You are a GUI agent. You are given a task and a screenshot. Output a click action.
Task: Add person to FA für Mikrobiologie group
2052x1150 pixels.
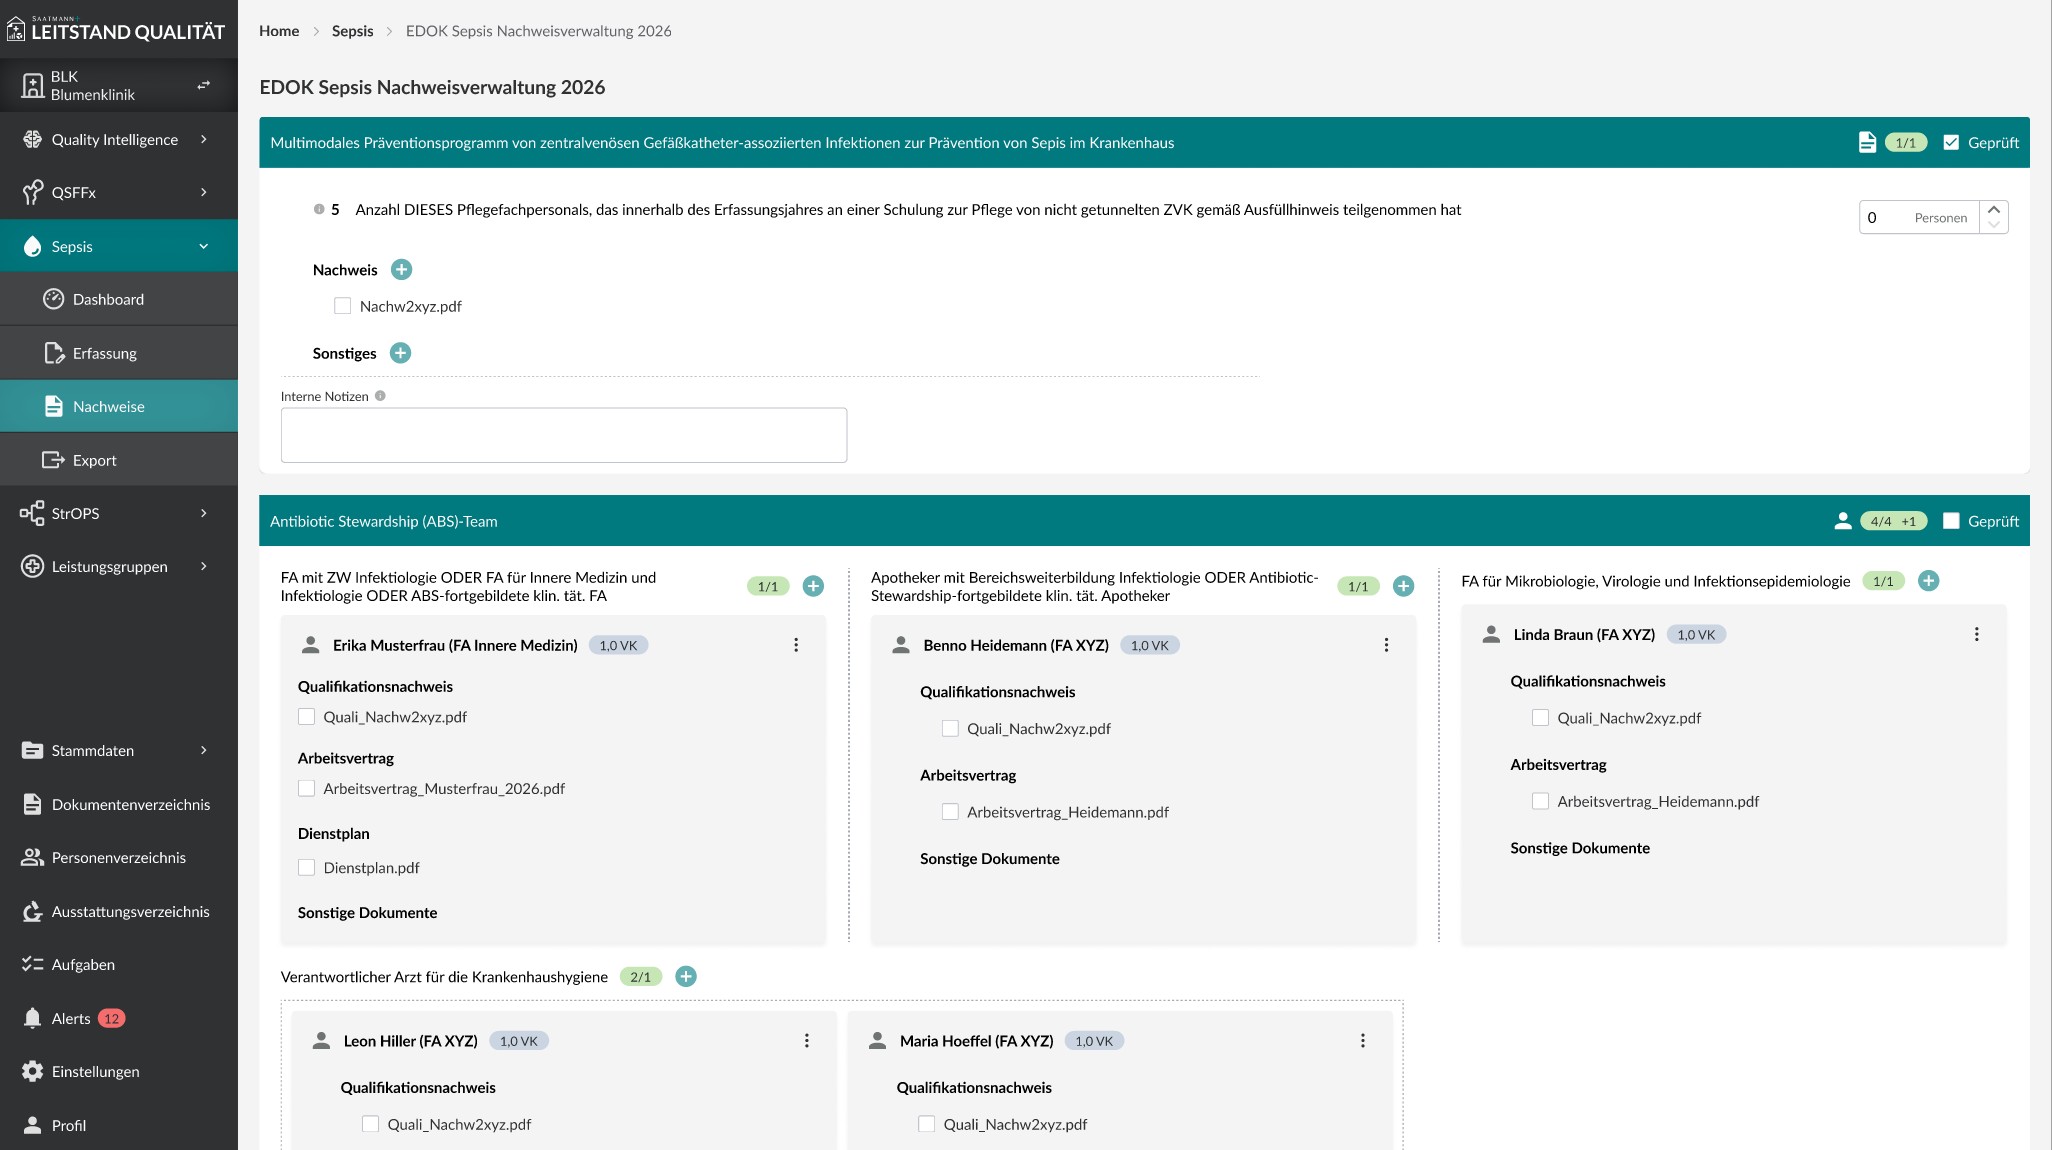pyautogui.click(x=1928, y=581)
